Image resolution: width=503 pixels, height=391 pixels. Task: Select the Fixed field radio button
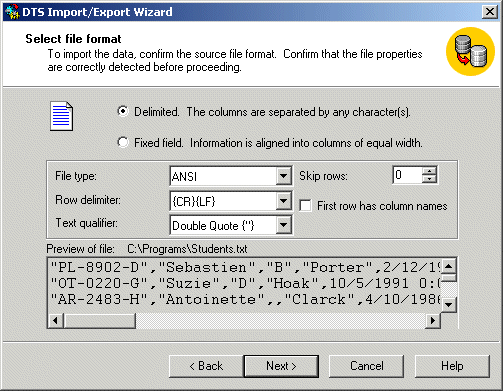point(123,143)
